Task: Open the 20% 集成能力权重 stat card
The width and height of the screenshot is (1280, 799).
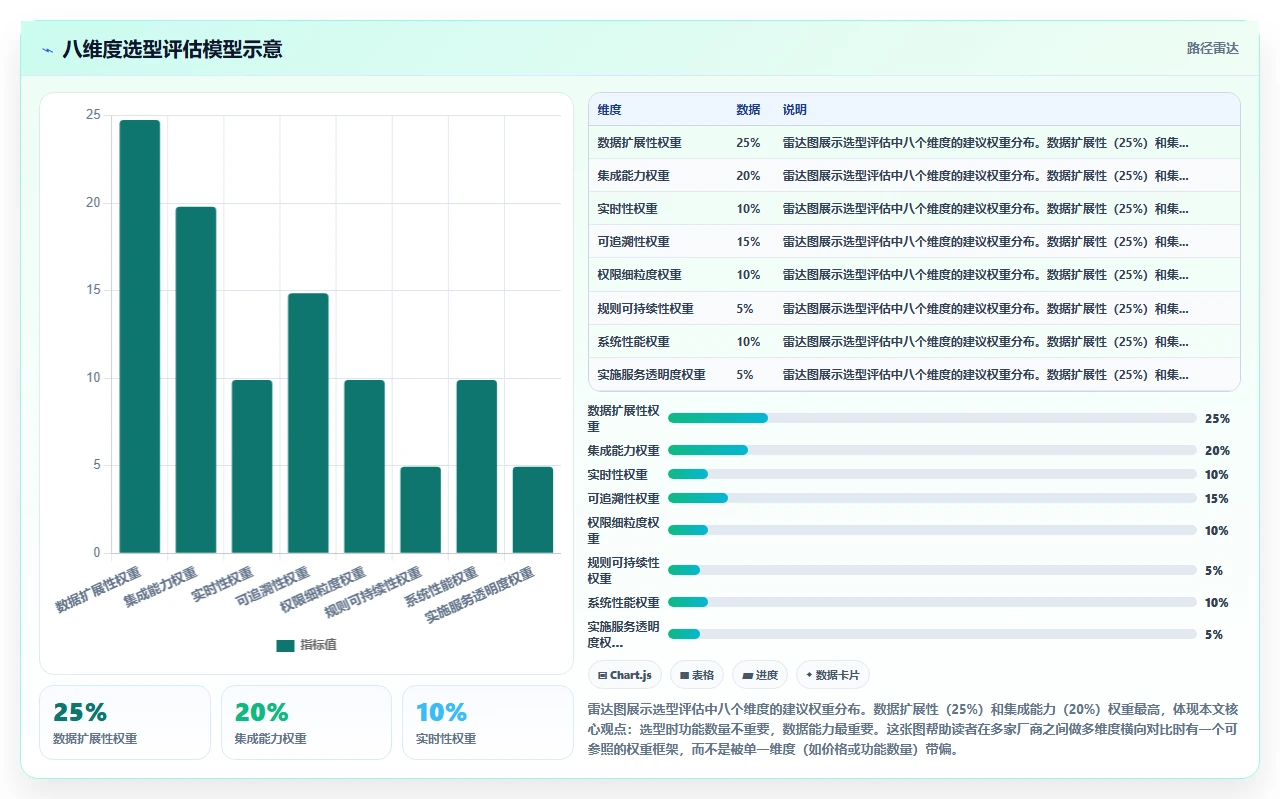Action: [x=306, y=722]
